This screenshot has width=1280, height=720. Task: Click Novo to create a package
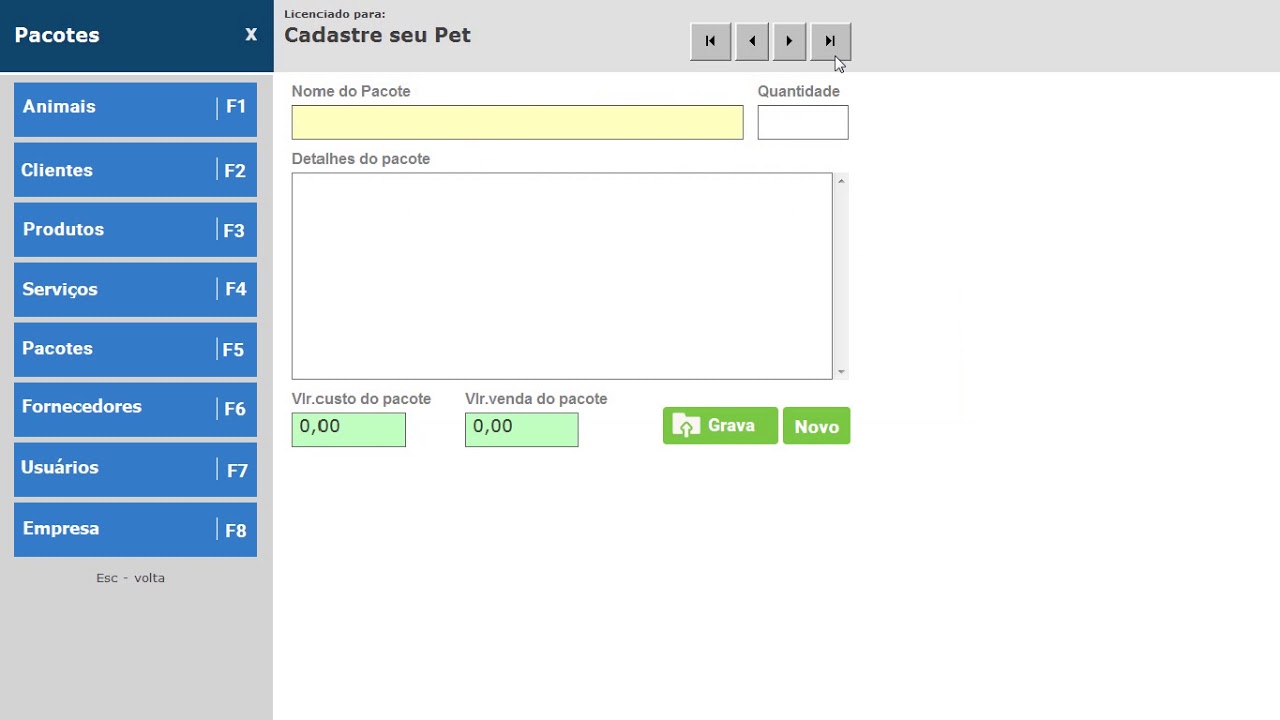click(x=816, y=426)
